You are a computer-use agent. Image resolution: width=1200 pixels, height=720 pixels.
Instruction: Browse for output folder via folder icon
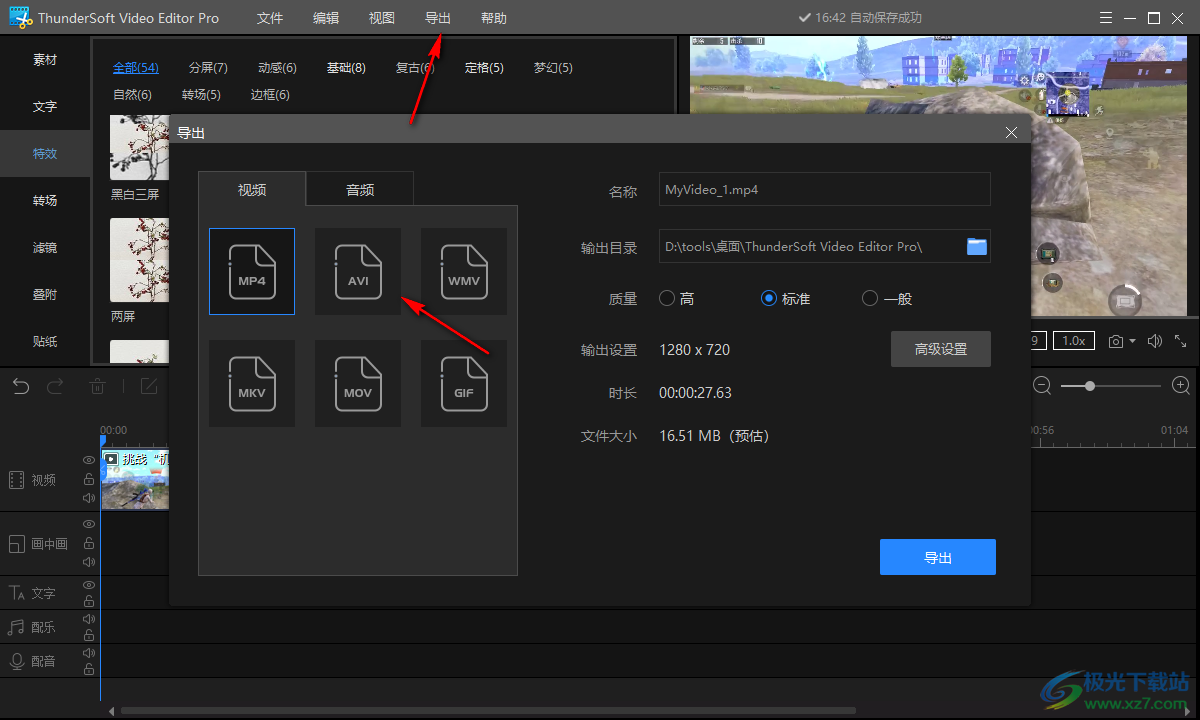click(x=977, y=246)
